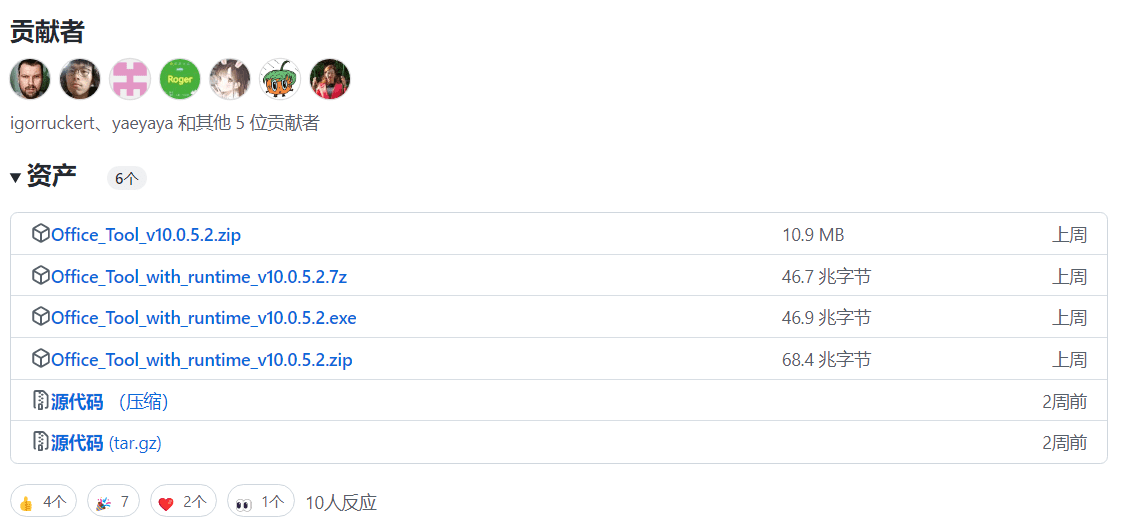
Task: Open the second contributor's avatar
Action: coord(80,79)
